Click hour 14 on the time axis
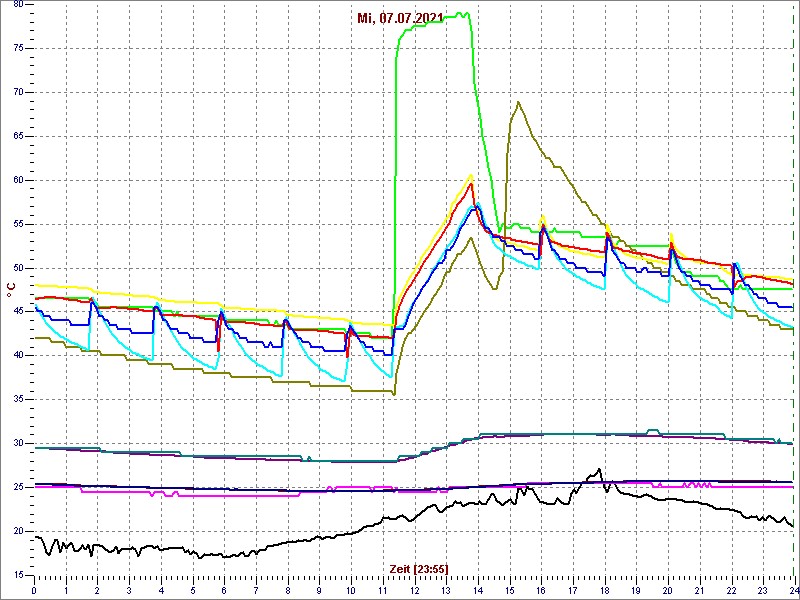This screenshot has width=800, height=600. 477,590
